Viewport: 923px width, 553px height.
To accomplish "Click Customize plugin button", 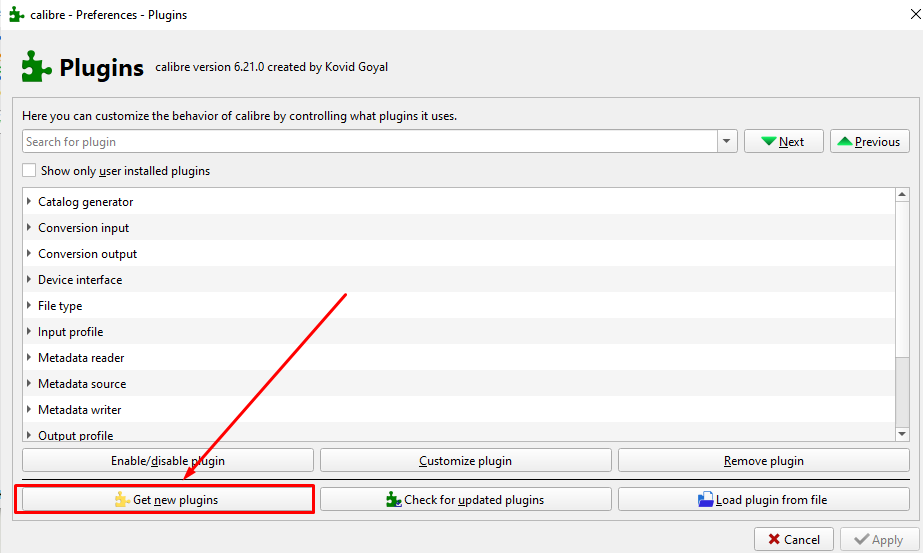I will pos(466,461).
